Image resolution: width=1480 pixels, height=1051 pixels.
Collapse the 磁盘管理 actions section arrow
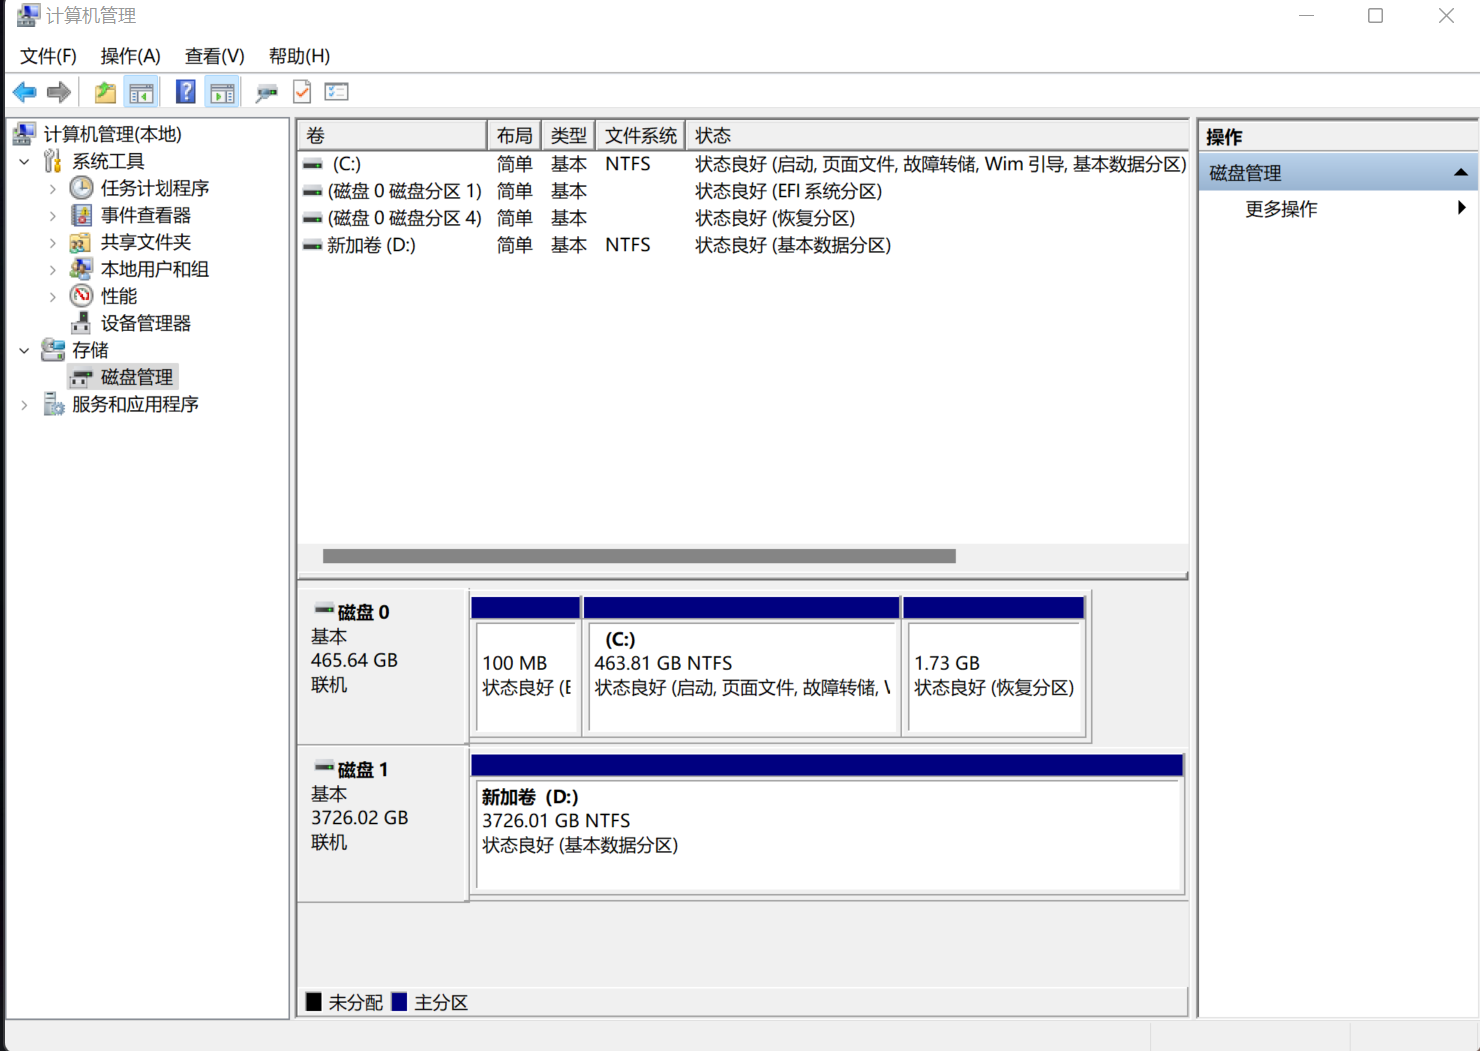[1460, 173]
